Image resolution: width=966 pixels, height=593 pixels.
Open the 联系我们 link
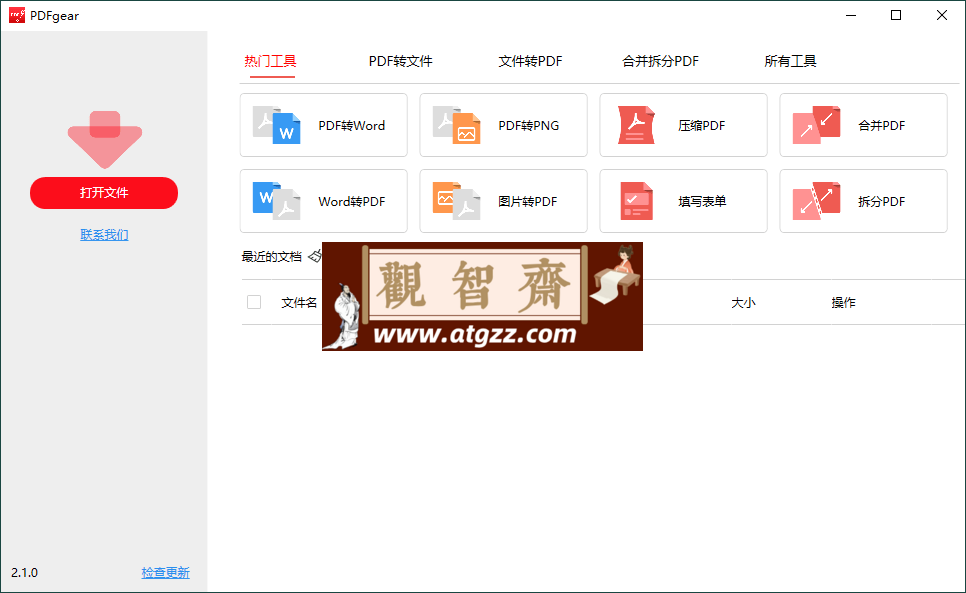pos(104,235)
